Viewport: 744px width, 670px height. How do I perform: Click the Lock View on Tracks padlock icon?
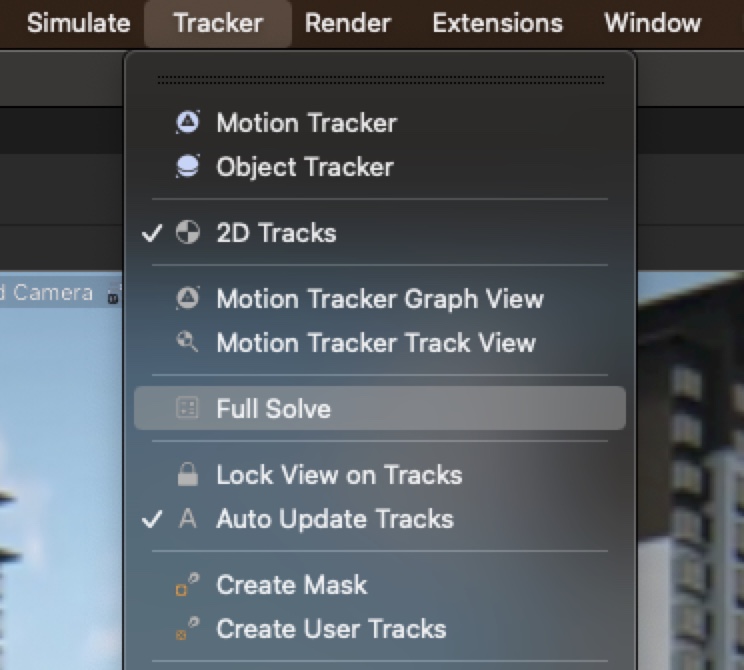pyautogui.click(x=187, y=475)
